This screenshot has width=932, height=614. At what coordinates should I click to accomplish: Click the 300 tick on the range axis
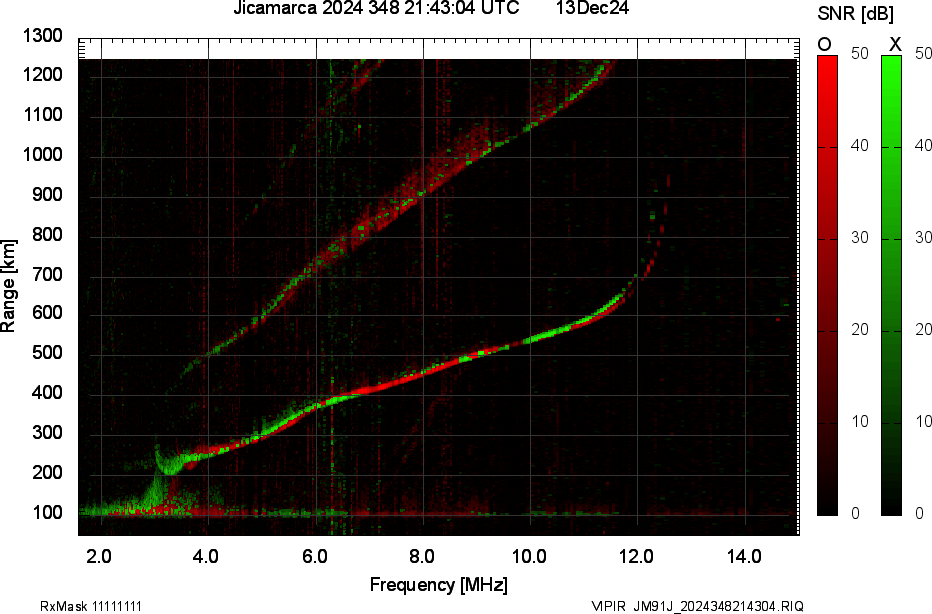click(47, 432)
